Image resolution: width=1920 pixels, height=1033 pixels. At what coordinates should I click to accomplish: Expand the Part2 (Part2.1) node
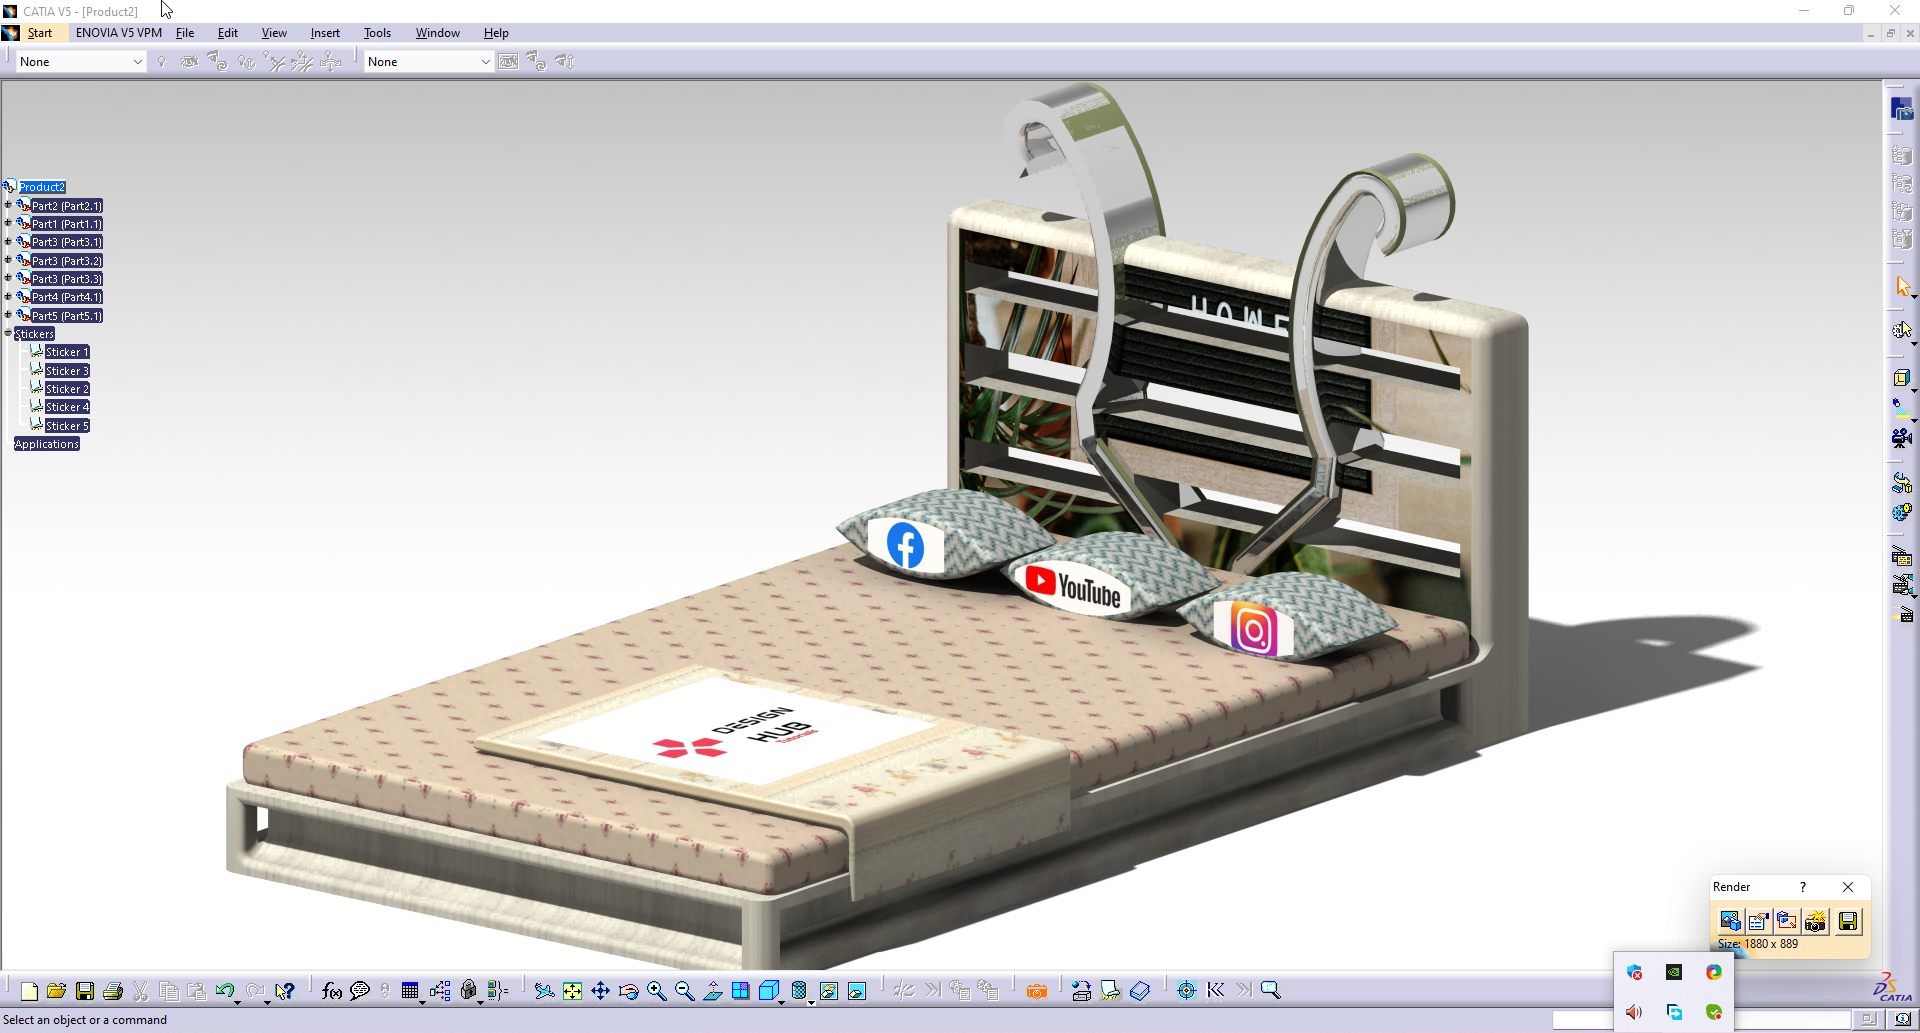pos(8,205)
